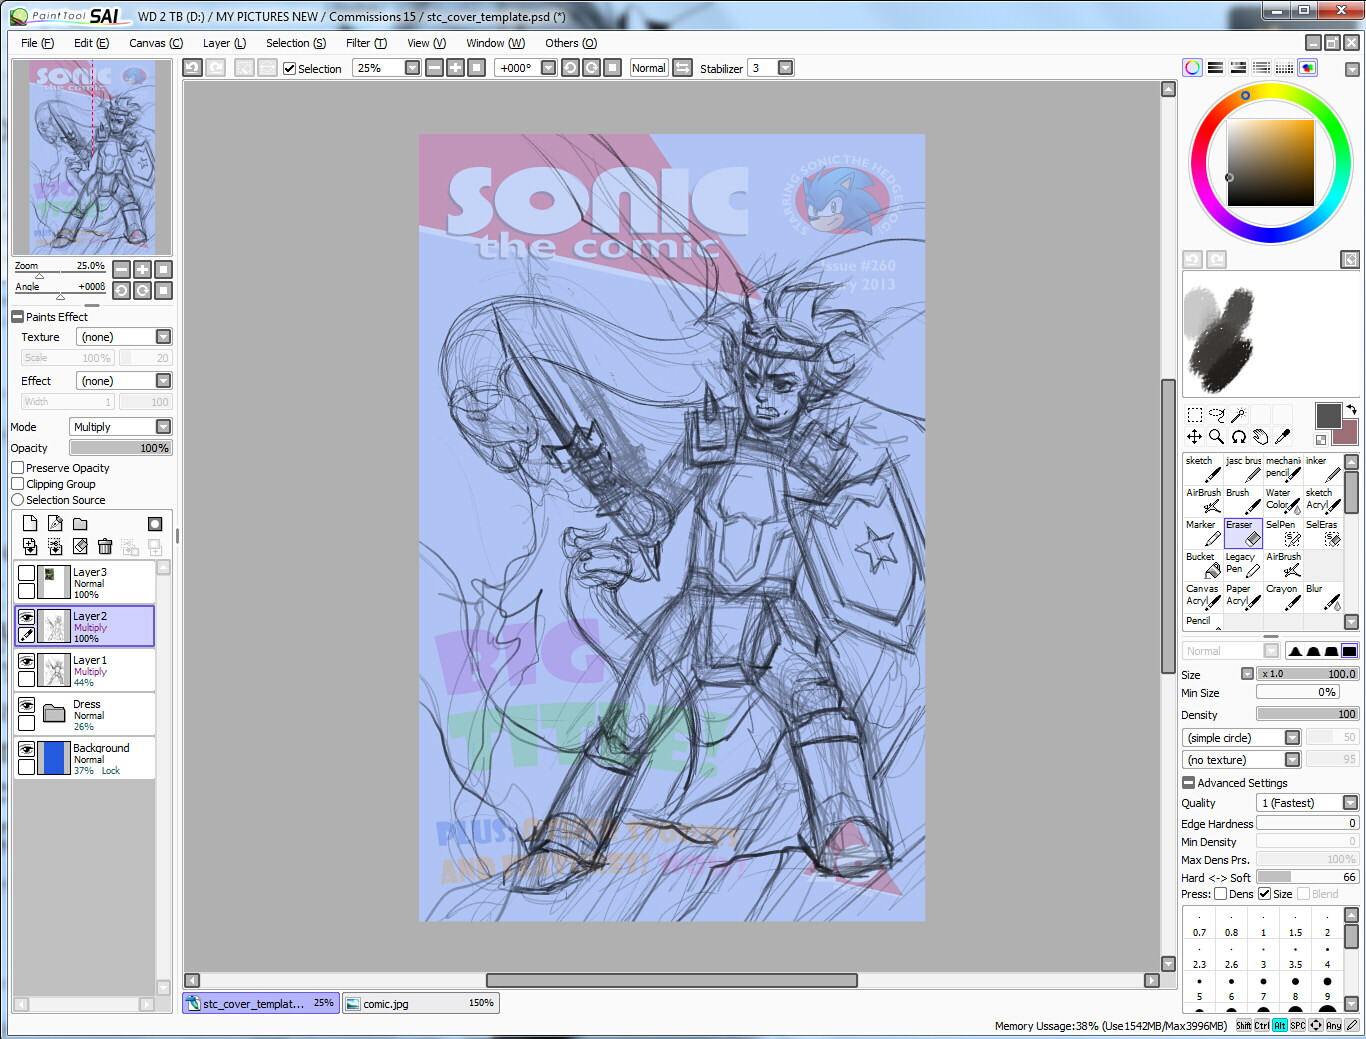1366x1039 pixels.
Task: Open the Effect dropdown
Action: (124, 381)
